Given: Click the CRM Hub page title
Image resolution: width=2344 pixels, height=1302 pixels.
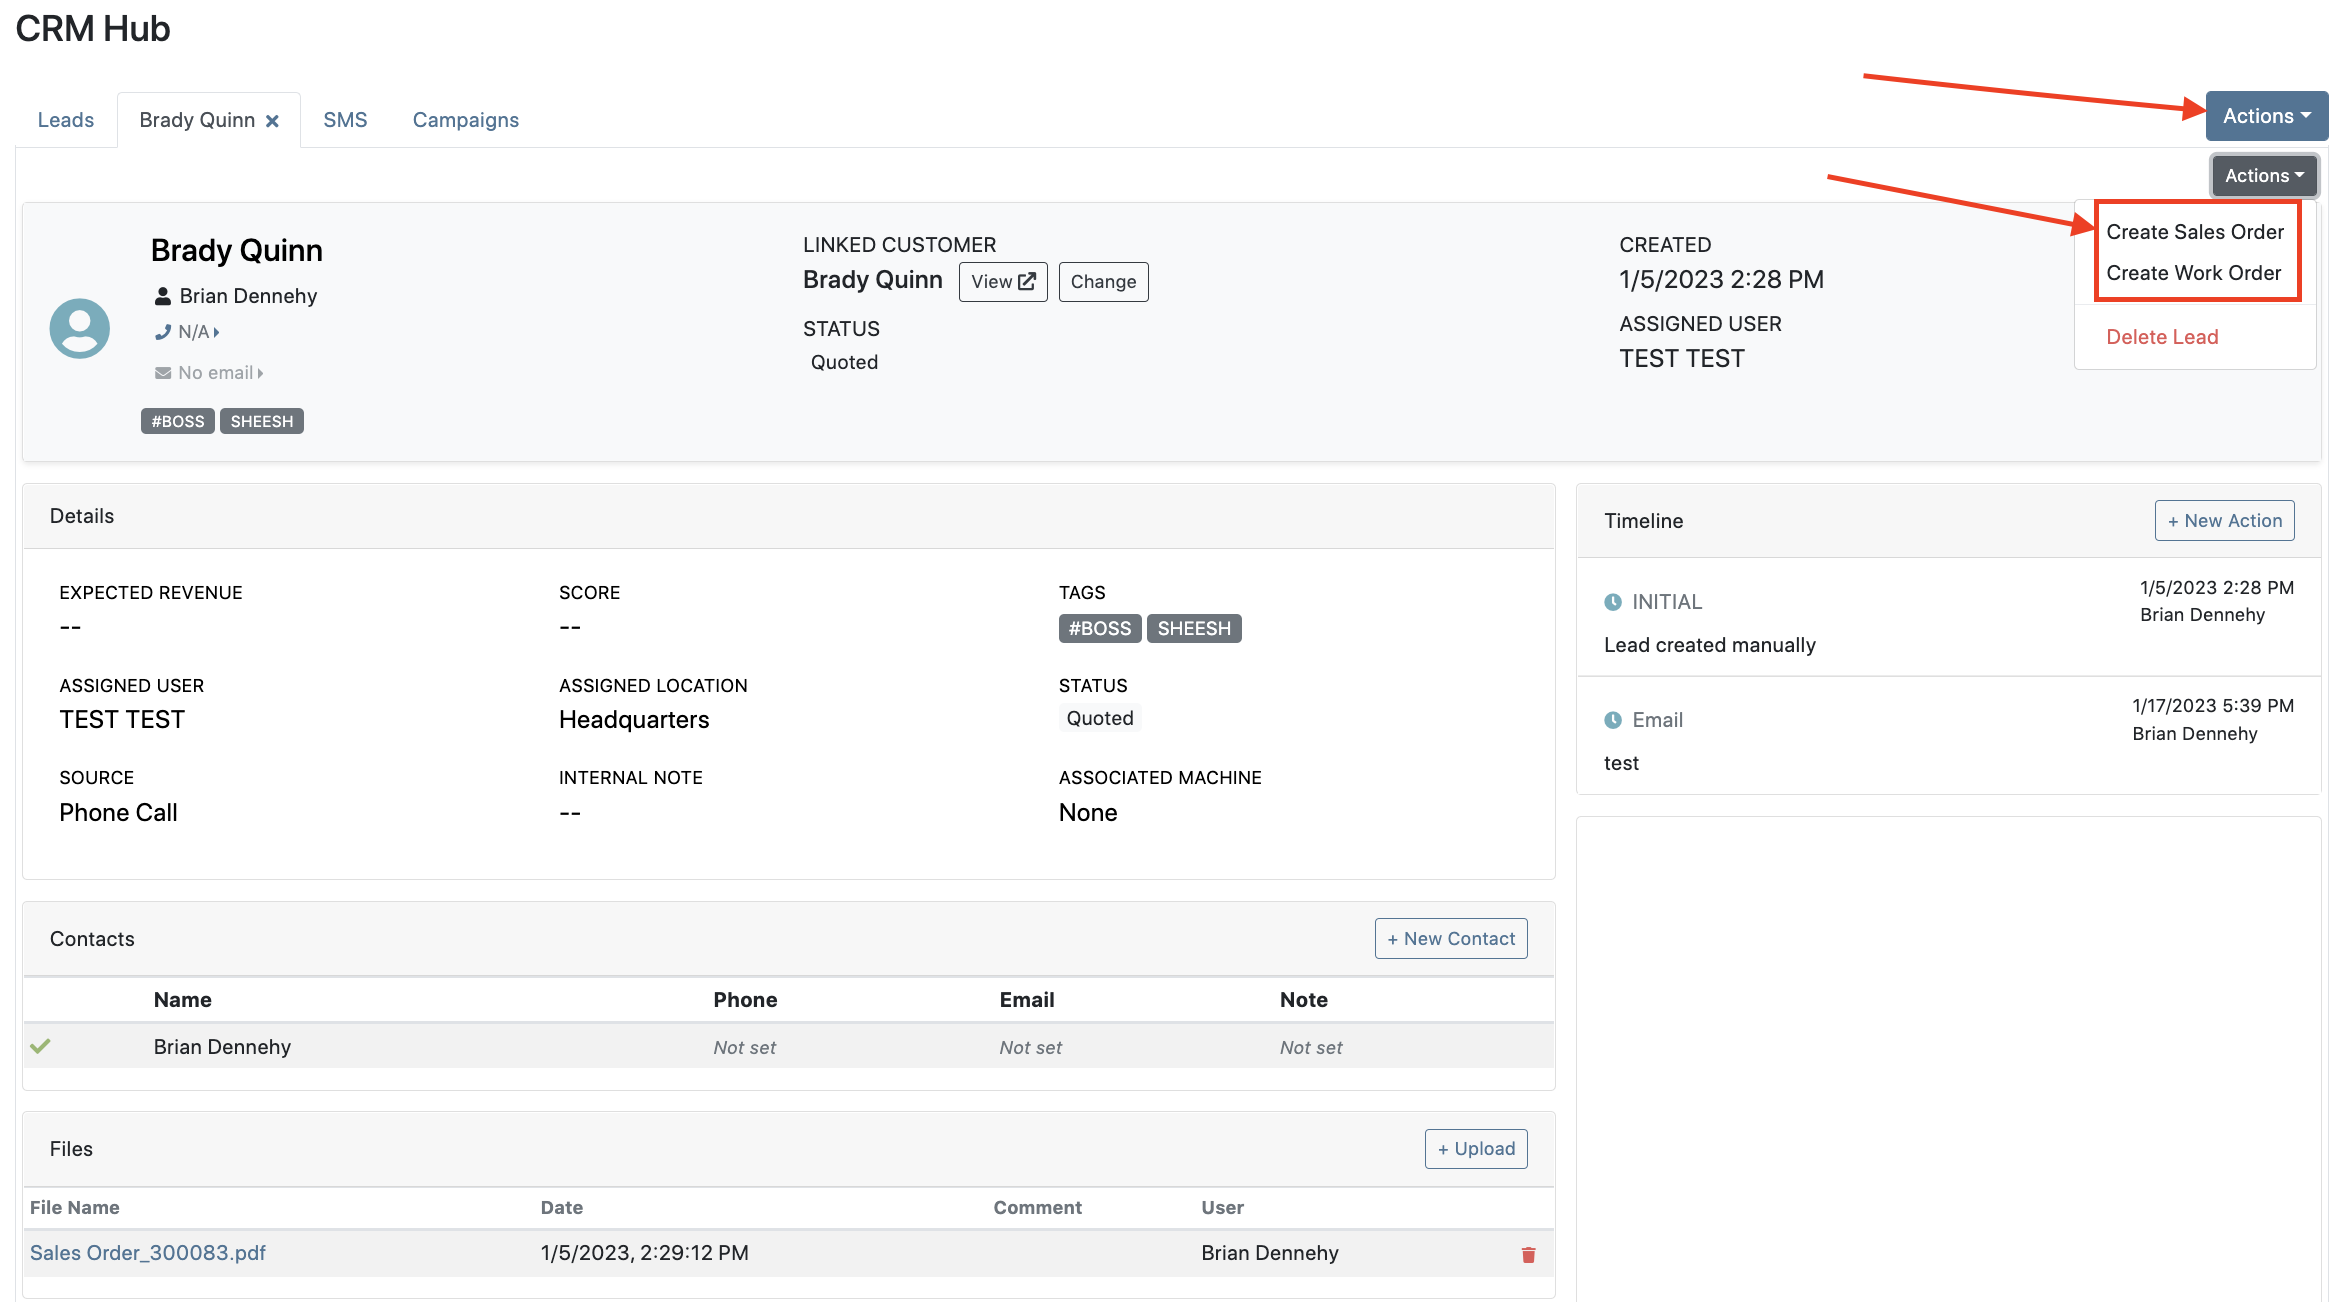Looking at the screenshot, I should (x=93, y=29).
